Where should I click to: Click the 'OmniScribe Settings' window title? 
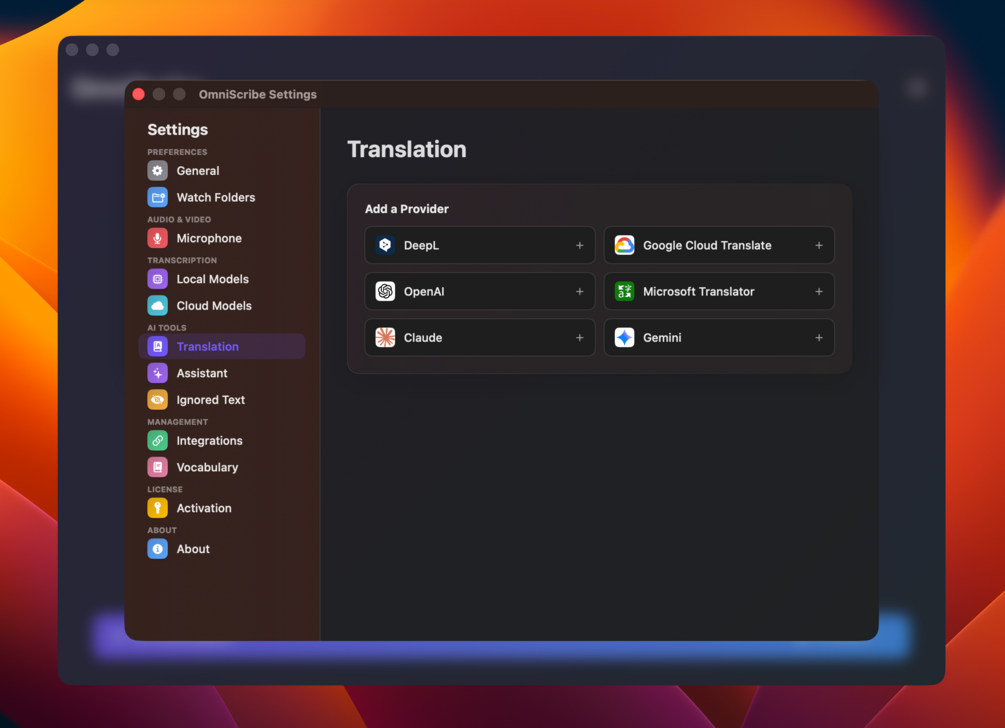coord(258,94)
